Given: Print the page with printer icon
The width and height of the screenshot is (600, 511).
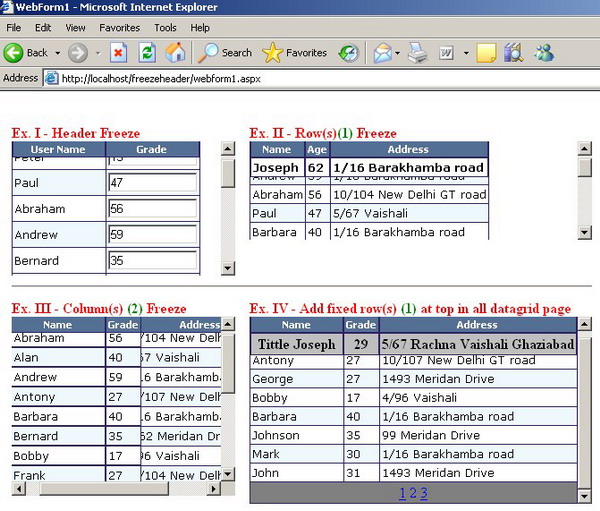Looking at the screenshot, I should pos(417,53).
